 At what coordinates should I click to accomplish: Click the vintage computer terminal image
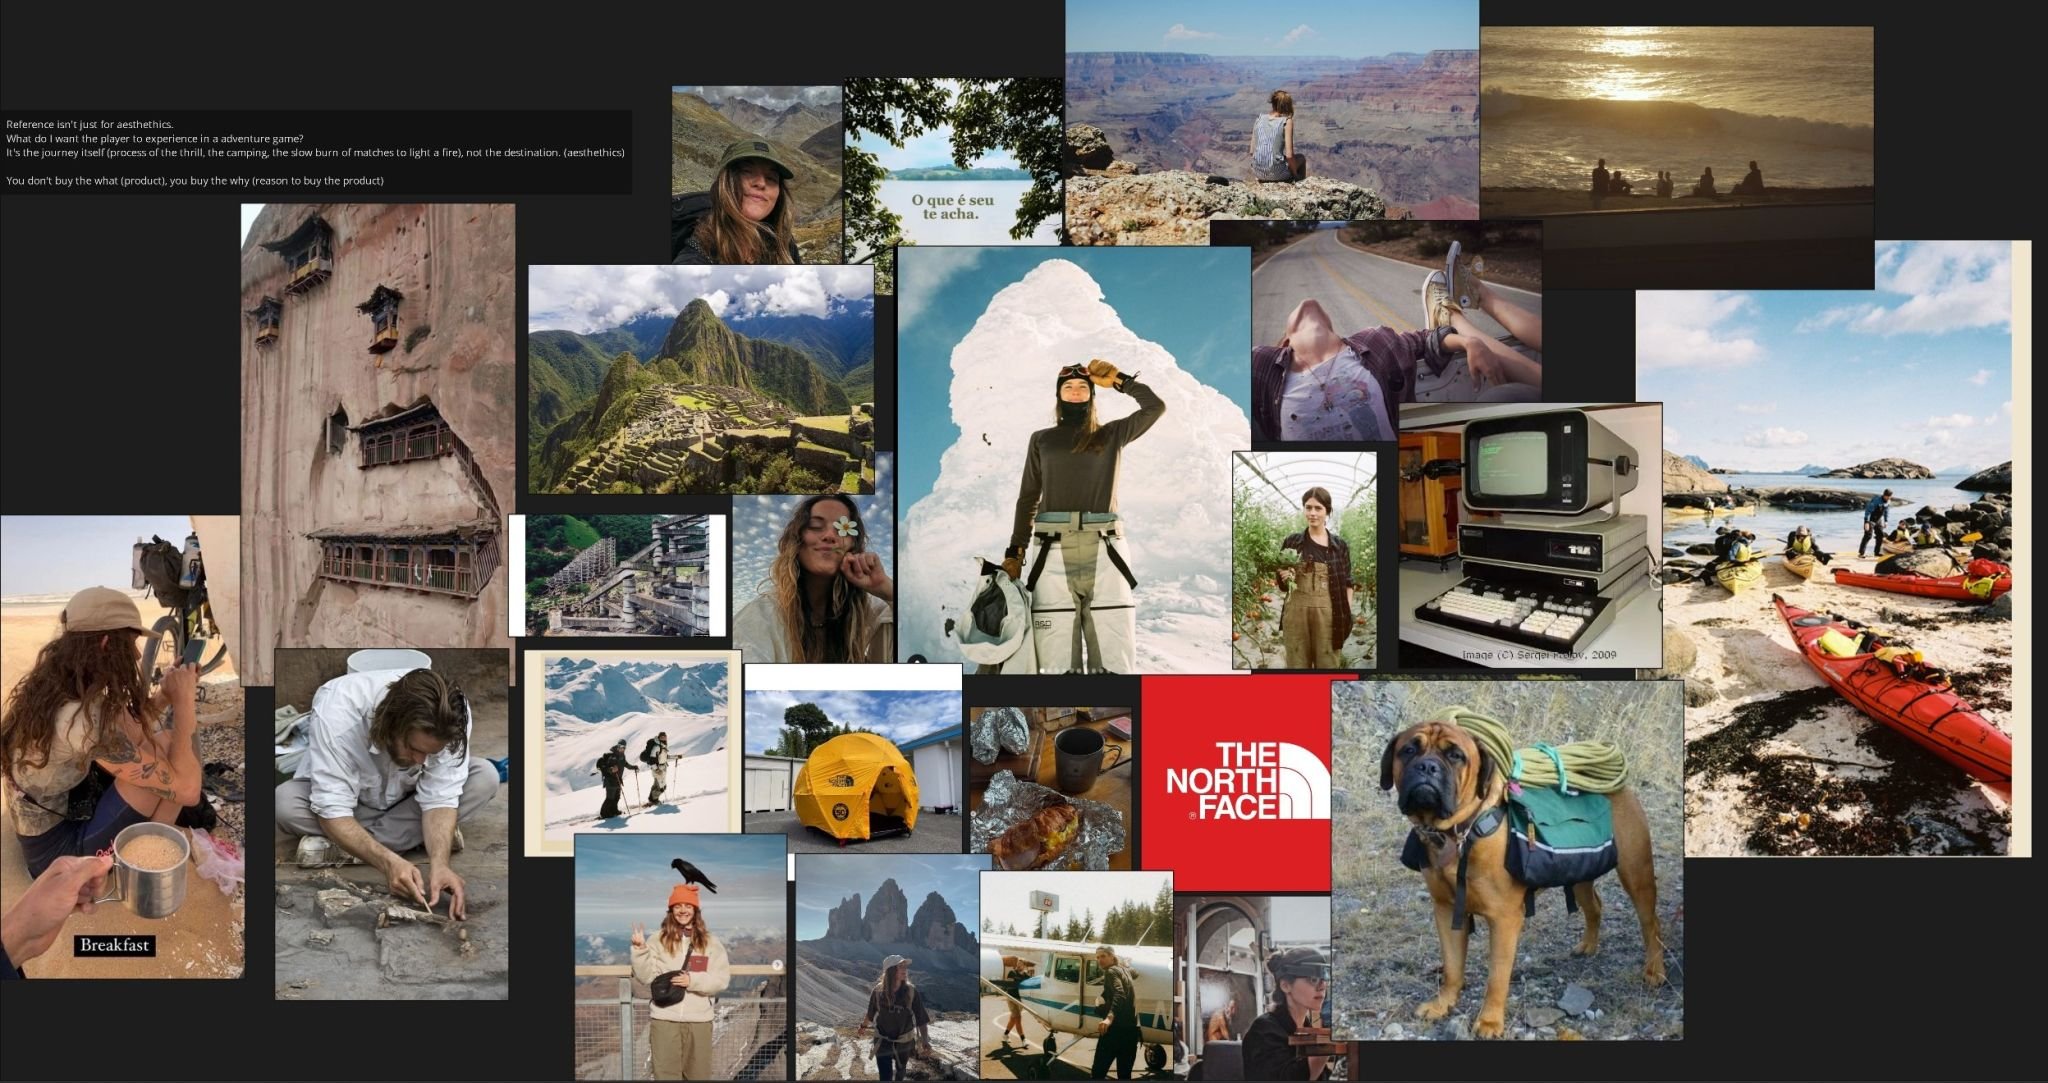[x=1530, y=535]
